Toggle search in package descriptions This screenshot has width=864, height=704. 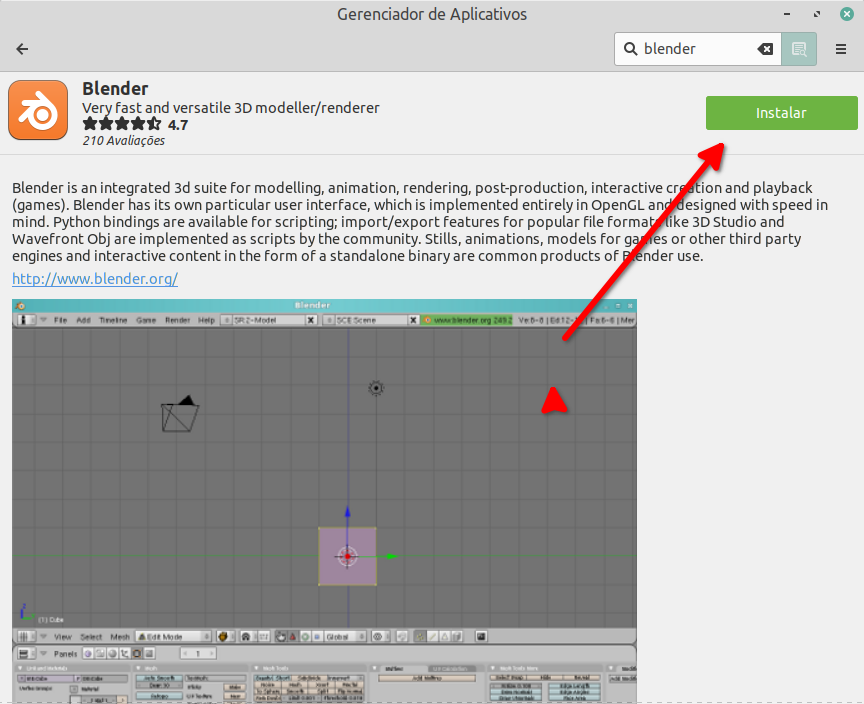(799, 49)
